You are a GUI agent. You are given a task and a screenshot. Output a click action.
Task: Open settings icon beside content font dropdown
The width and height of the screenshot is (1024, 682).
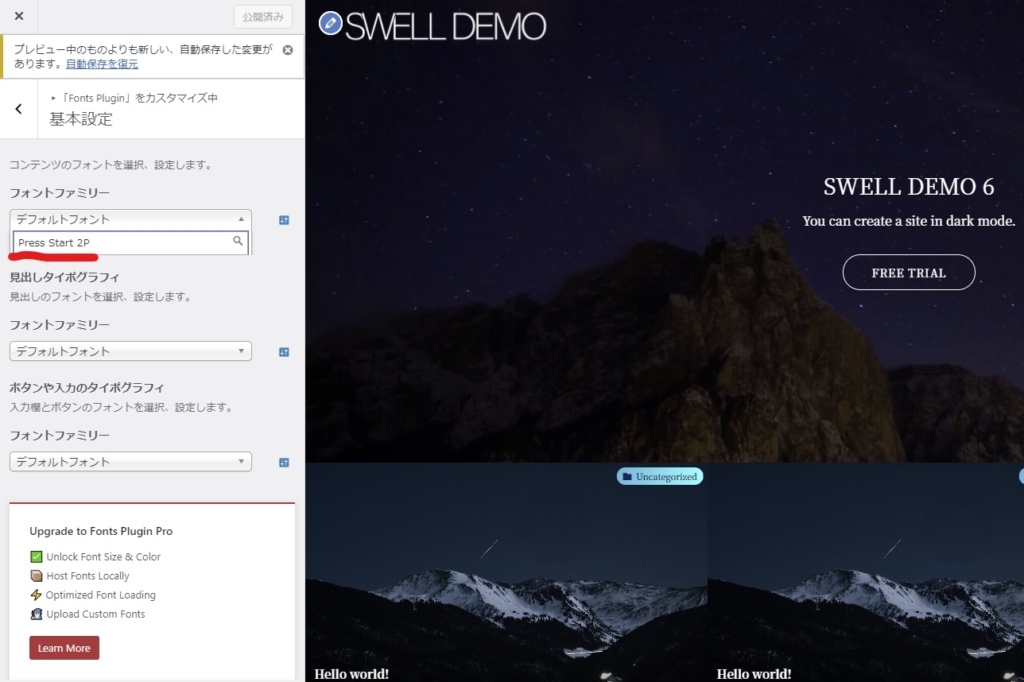click(284, 220)
